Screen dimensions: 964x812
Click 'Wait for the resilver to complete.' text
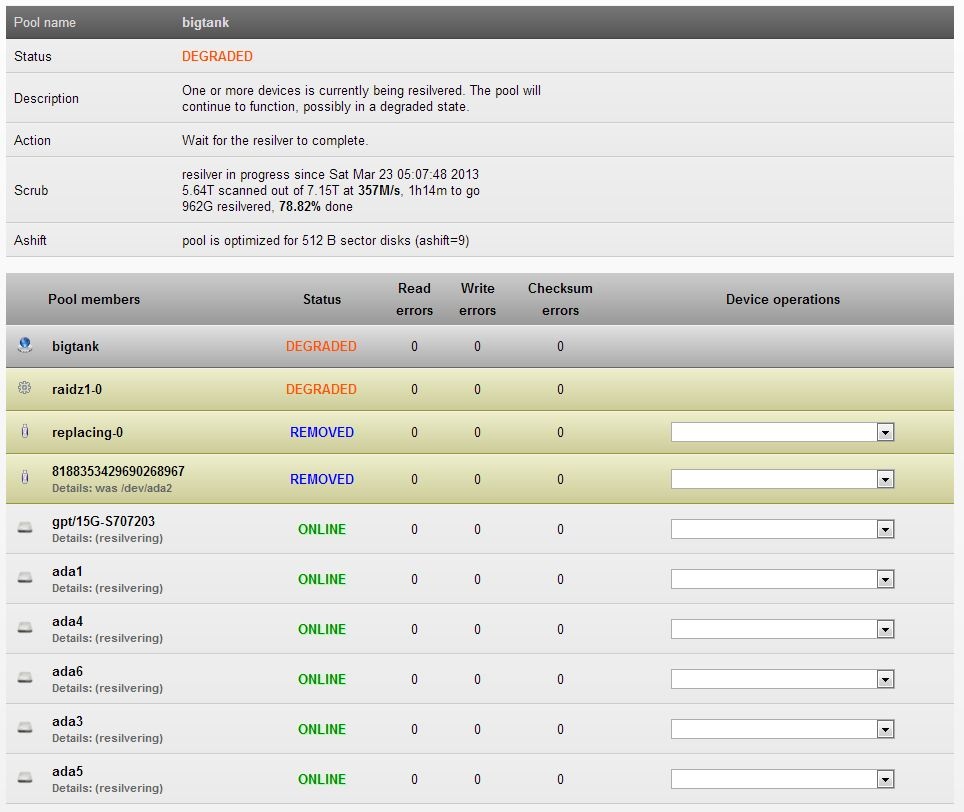(x=275, y=141)
